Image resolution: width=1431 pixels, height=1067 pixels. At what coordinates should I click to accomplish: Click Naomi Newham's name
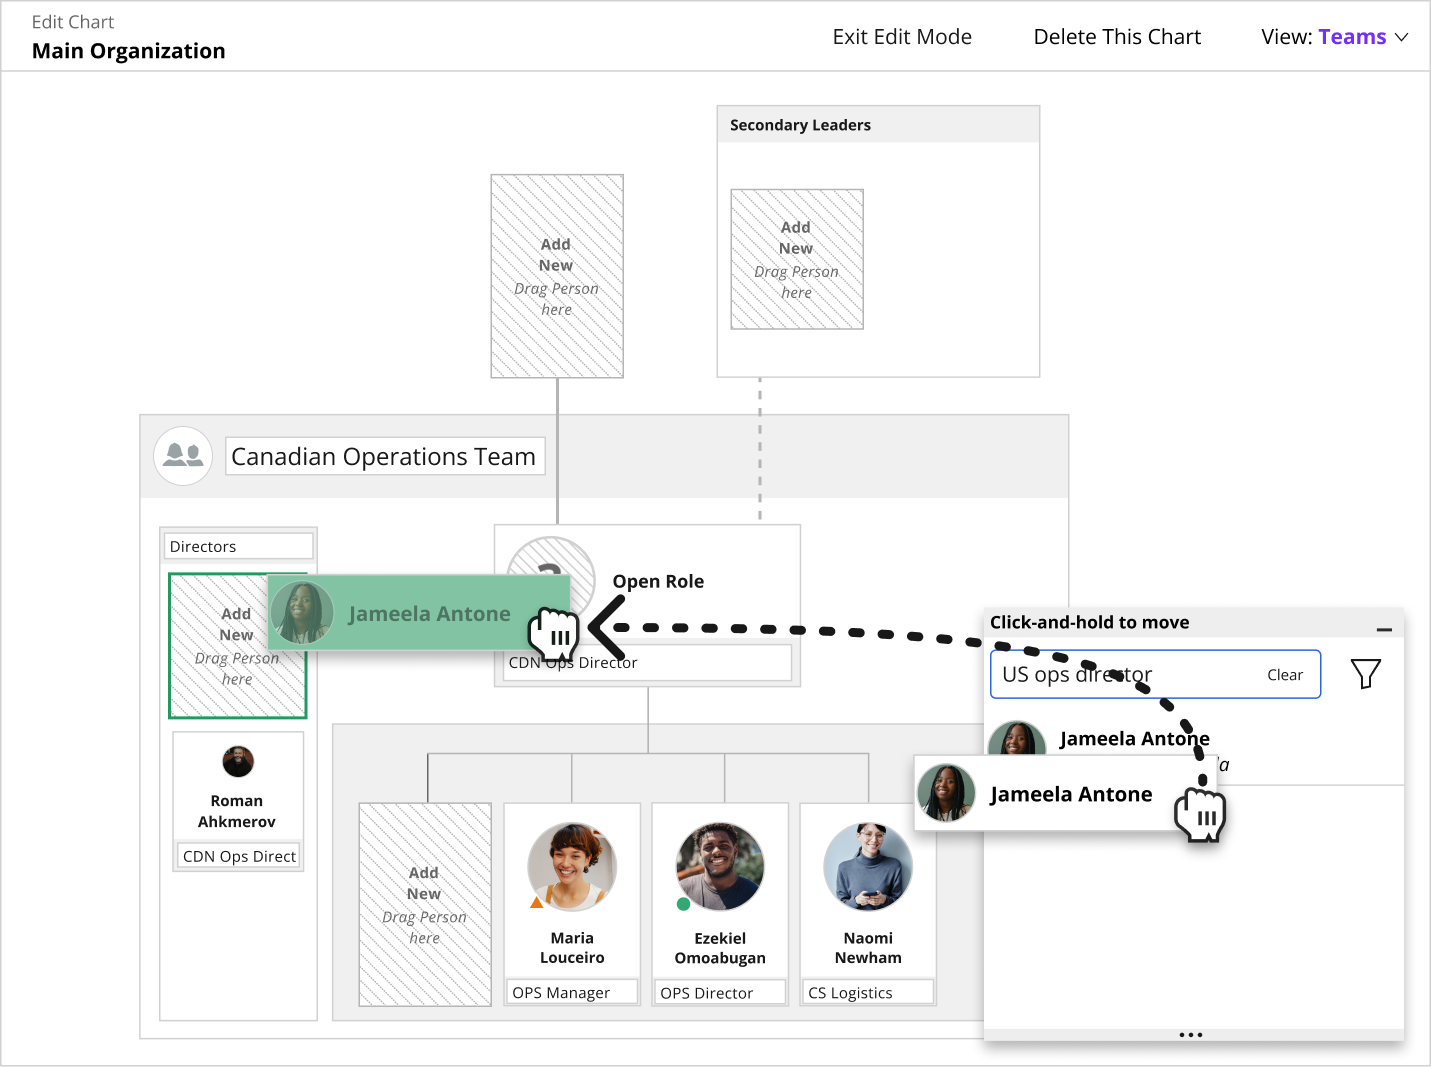868,947
